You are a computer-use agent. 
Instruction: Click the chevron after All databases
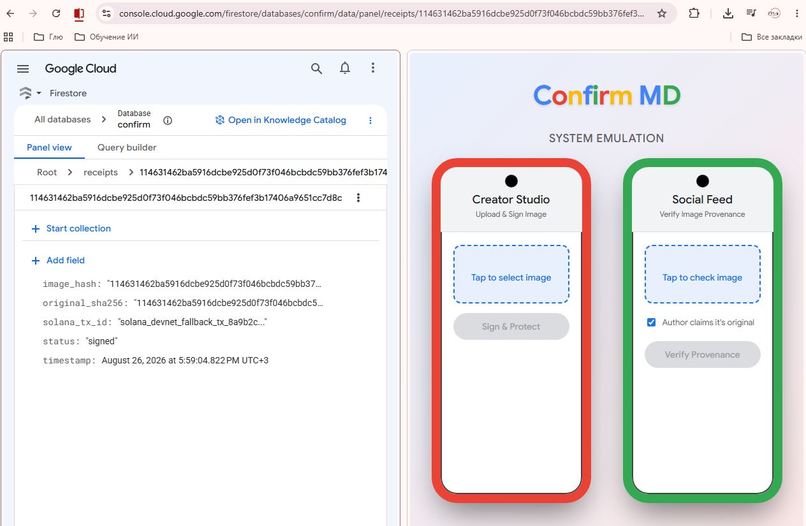pyautogui.click(x=103, y=119)
